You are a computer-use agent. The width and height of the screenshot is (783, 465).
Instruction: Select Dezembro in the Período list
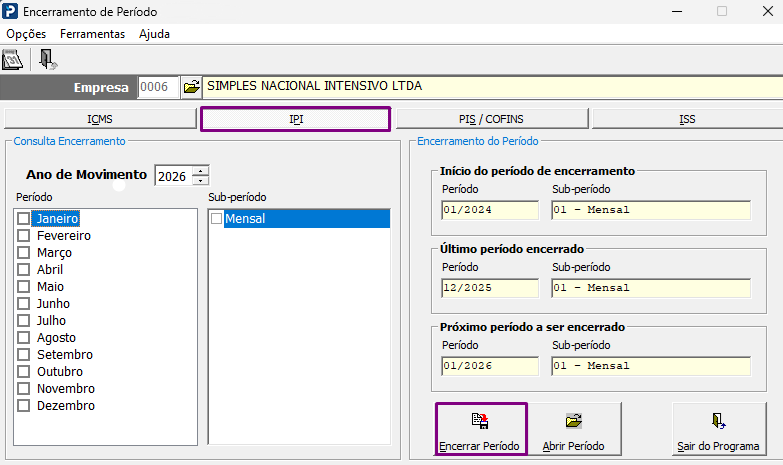(x=66, y=405)
